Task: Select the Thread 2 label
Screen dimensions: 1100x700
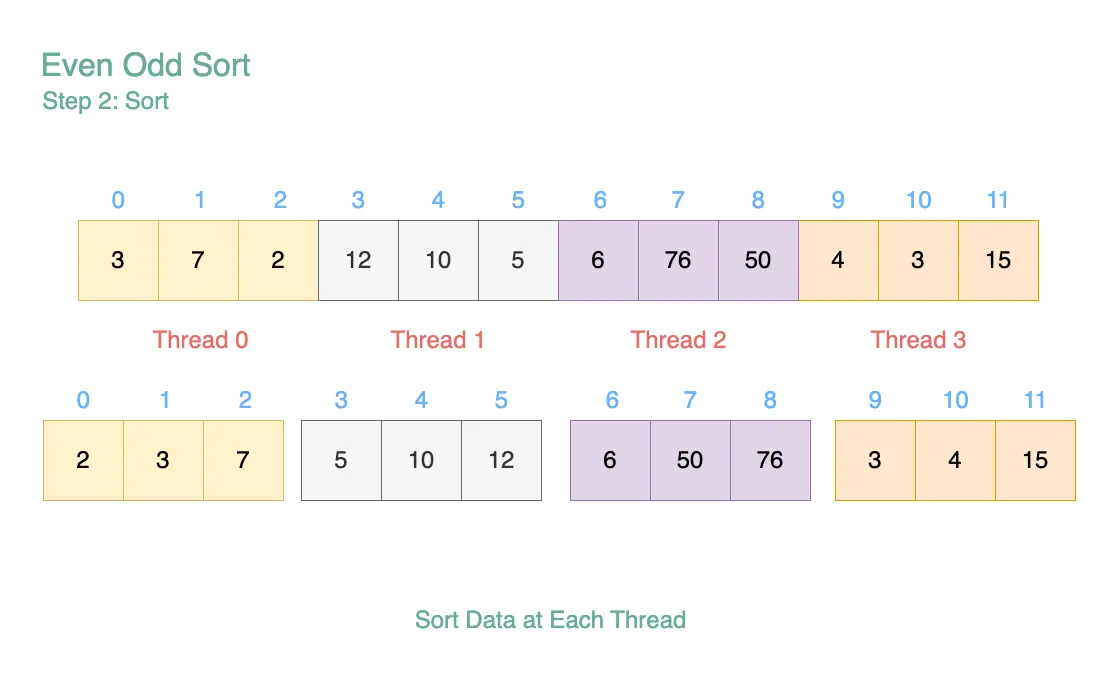Action: [x=678, y=340]
